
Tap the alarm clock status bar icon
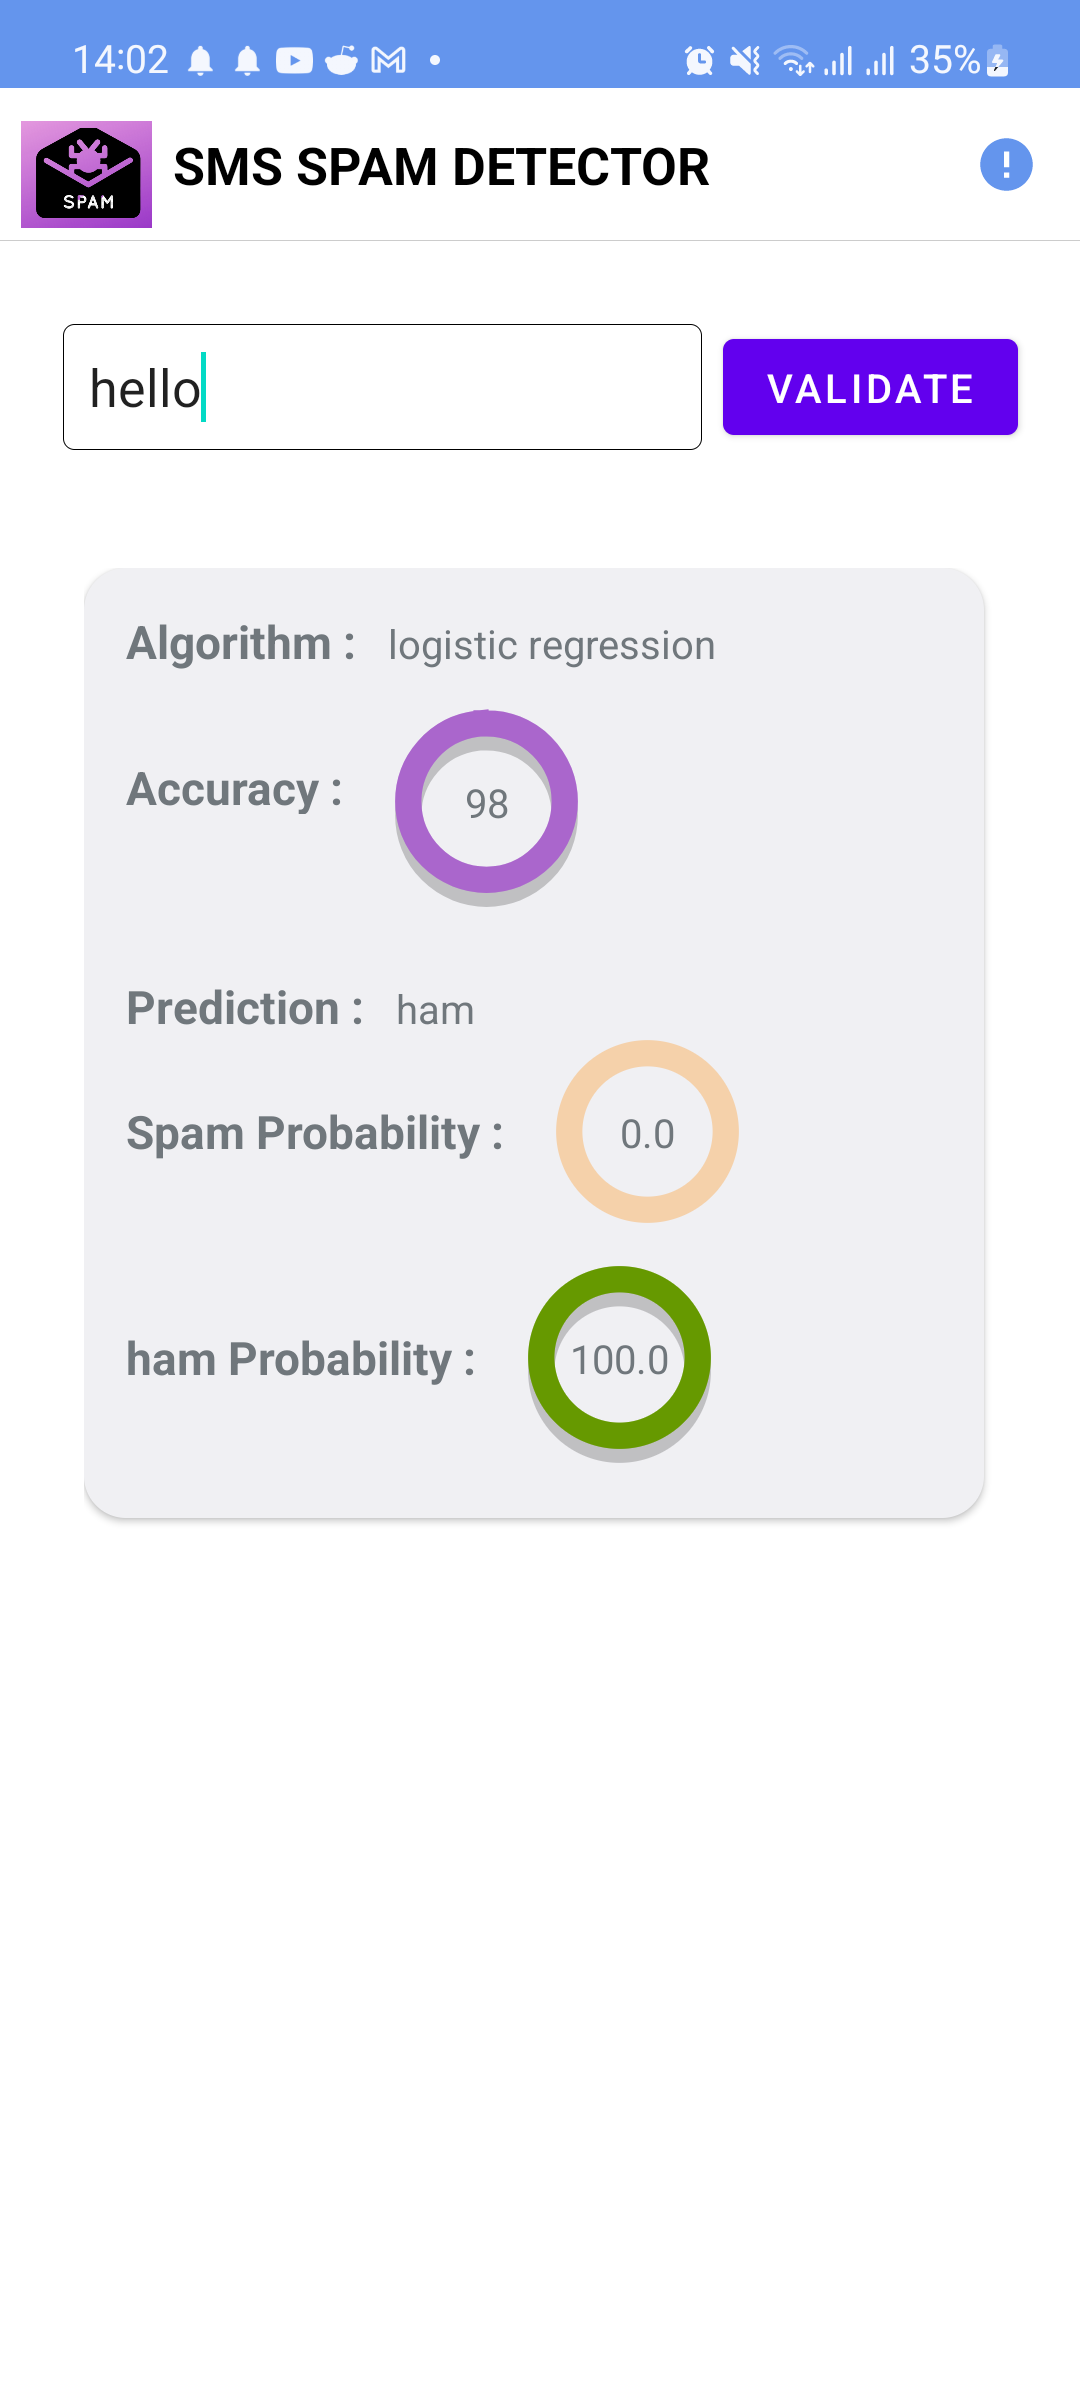coord(698,60)
